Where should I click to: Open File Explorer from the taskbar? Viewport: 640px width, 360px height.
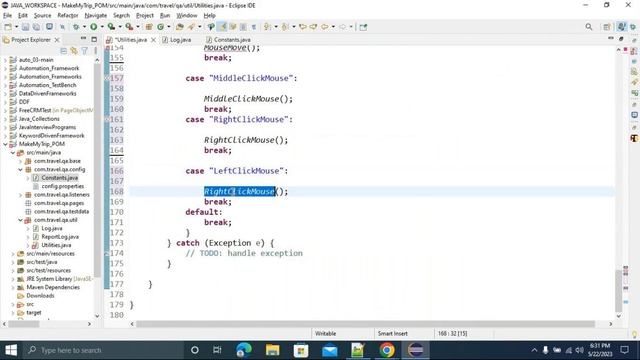272,350
